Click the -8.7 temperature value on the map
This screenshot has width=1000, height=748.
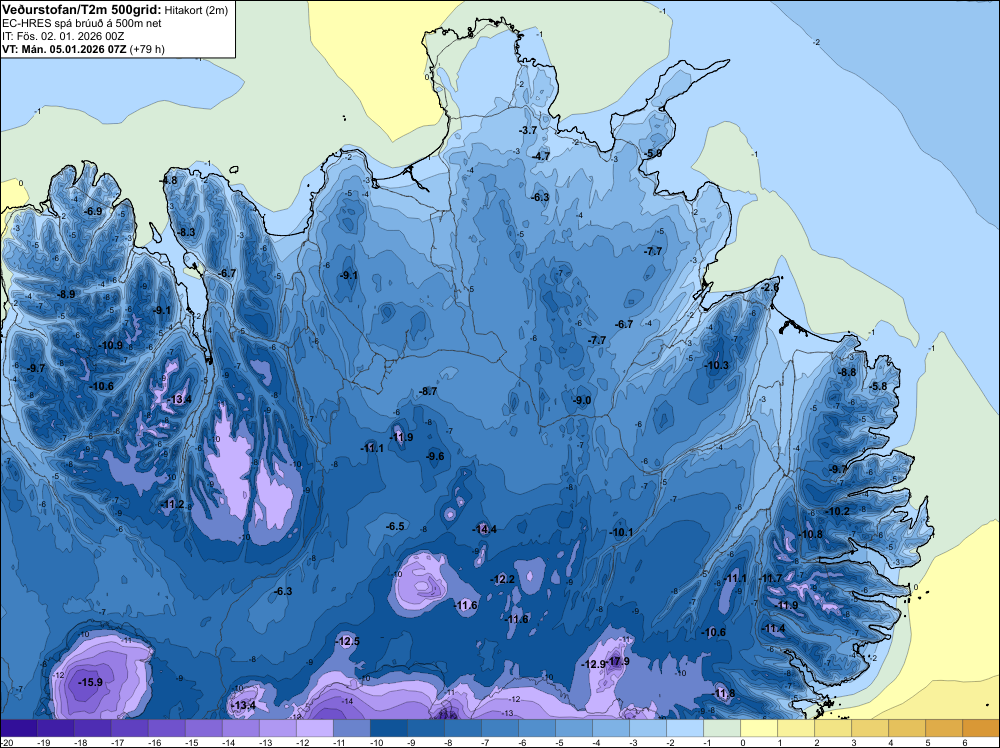pyautogui.click(x=427, y=391)
